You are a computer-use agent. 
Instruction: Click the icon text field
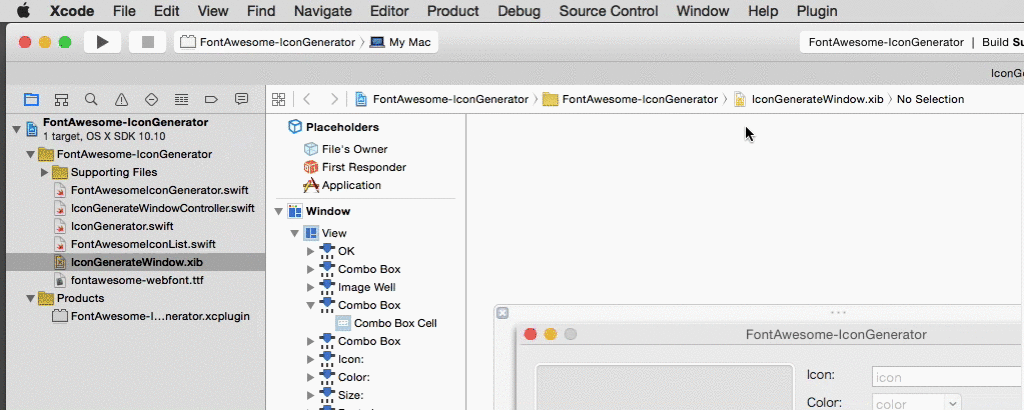tap(948, 377)
